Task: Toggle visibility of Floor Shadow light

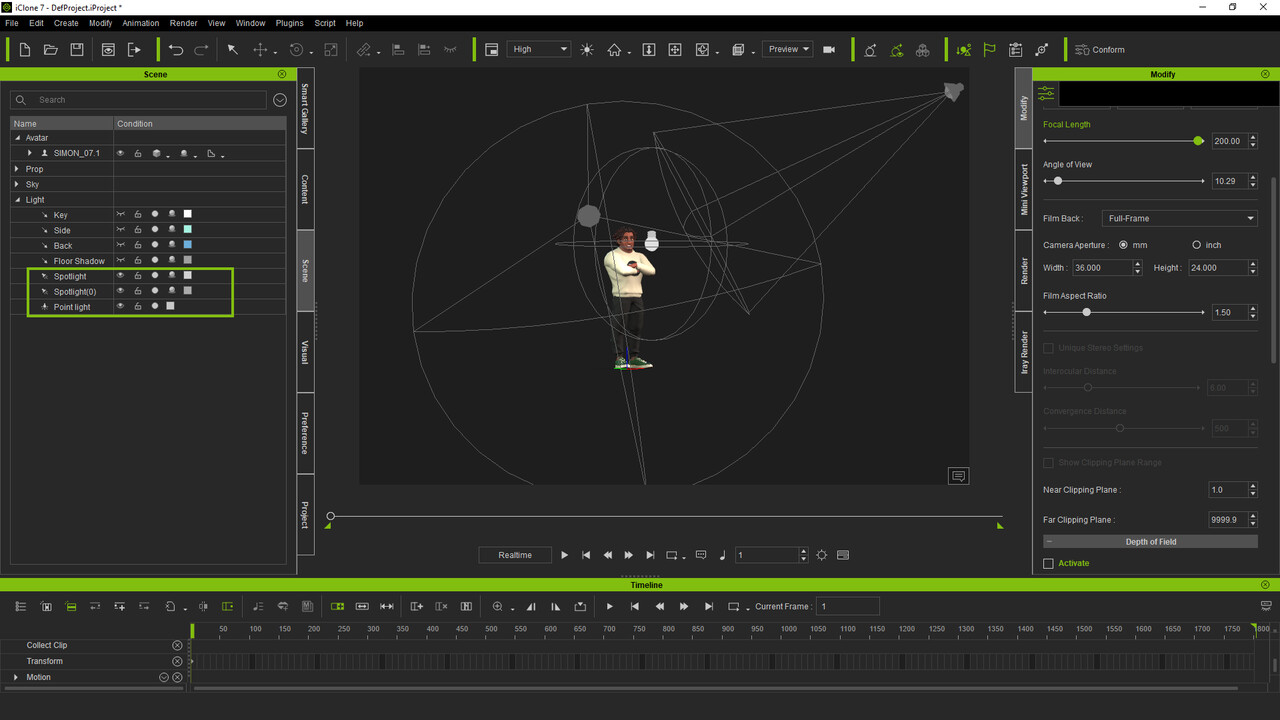Action: point(121,261)
